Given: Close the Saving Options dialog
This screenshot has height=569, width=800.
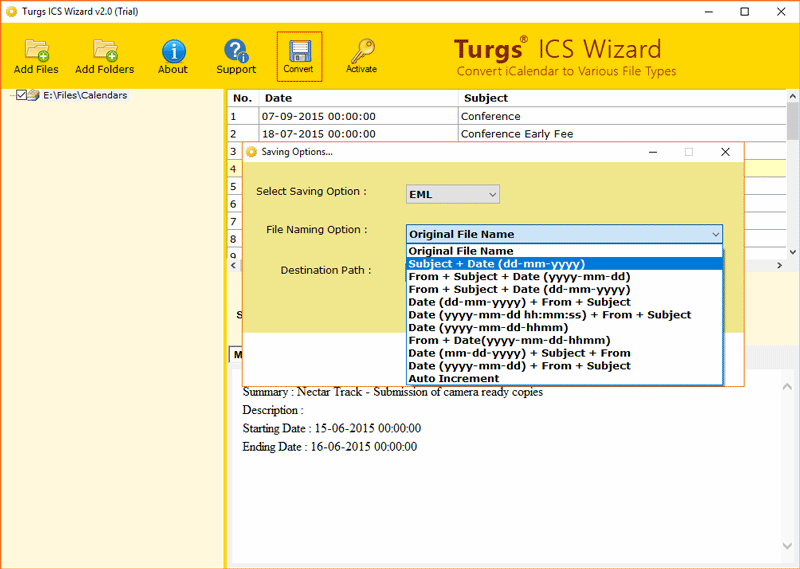Looking at the screenshot, I should [x=725, y=152].
